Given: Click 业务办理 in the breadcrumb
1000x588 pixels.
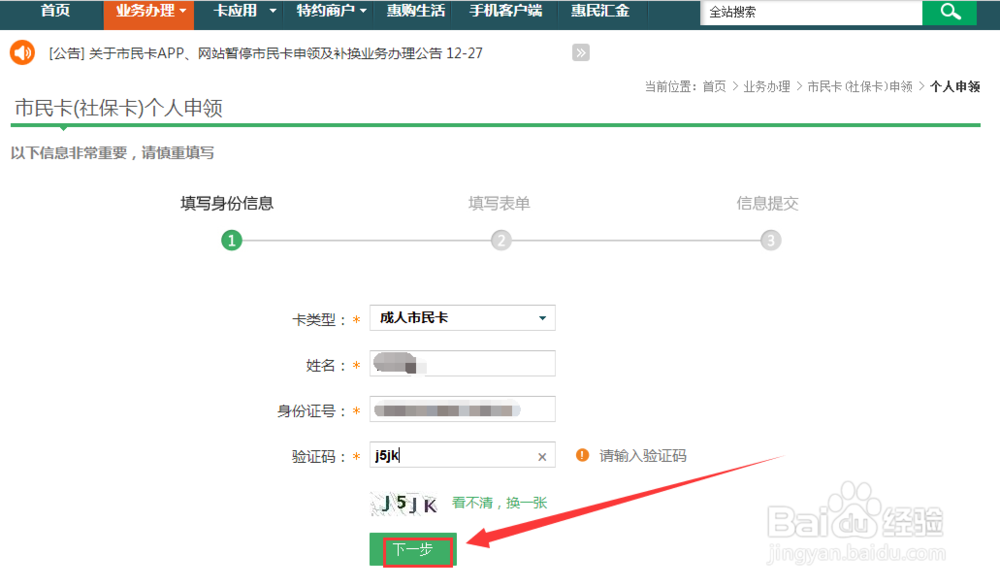Looking at the screenshot, I should [x=767, y=86].
